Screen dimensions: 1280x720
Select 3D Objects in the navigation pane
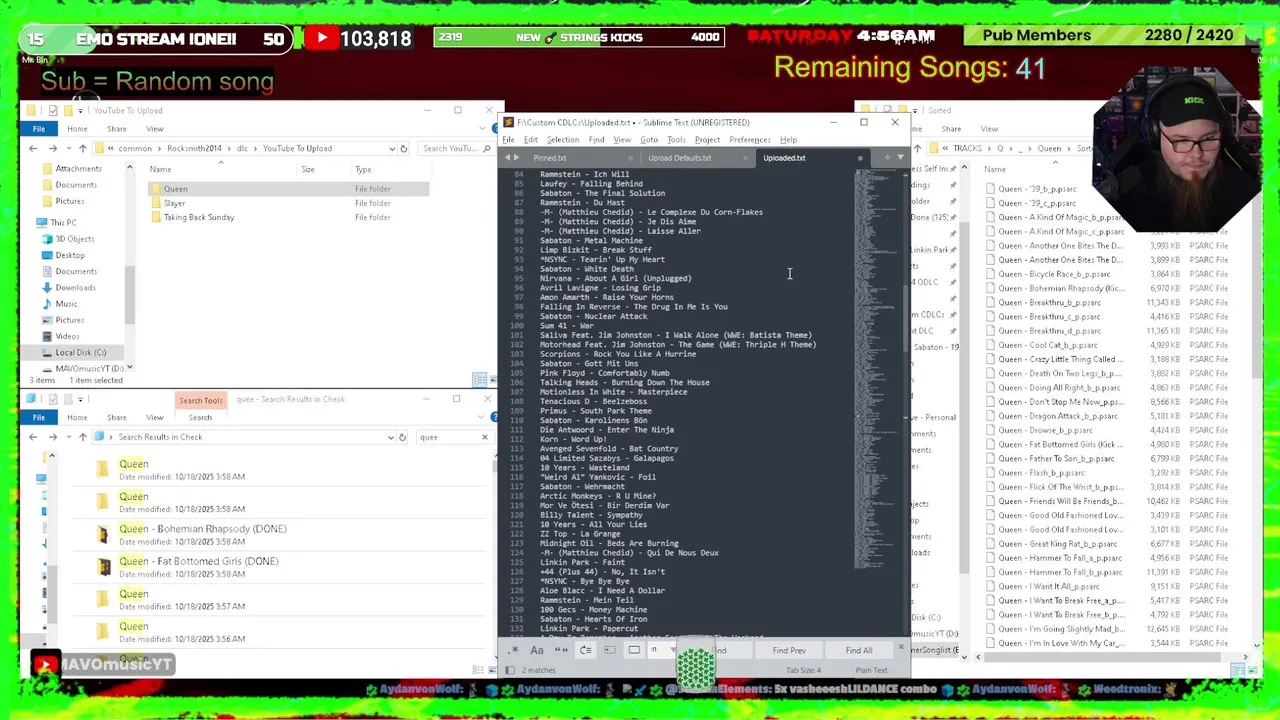(75, 239)
